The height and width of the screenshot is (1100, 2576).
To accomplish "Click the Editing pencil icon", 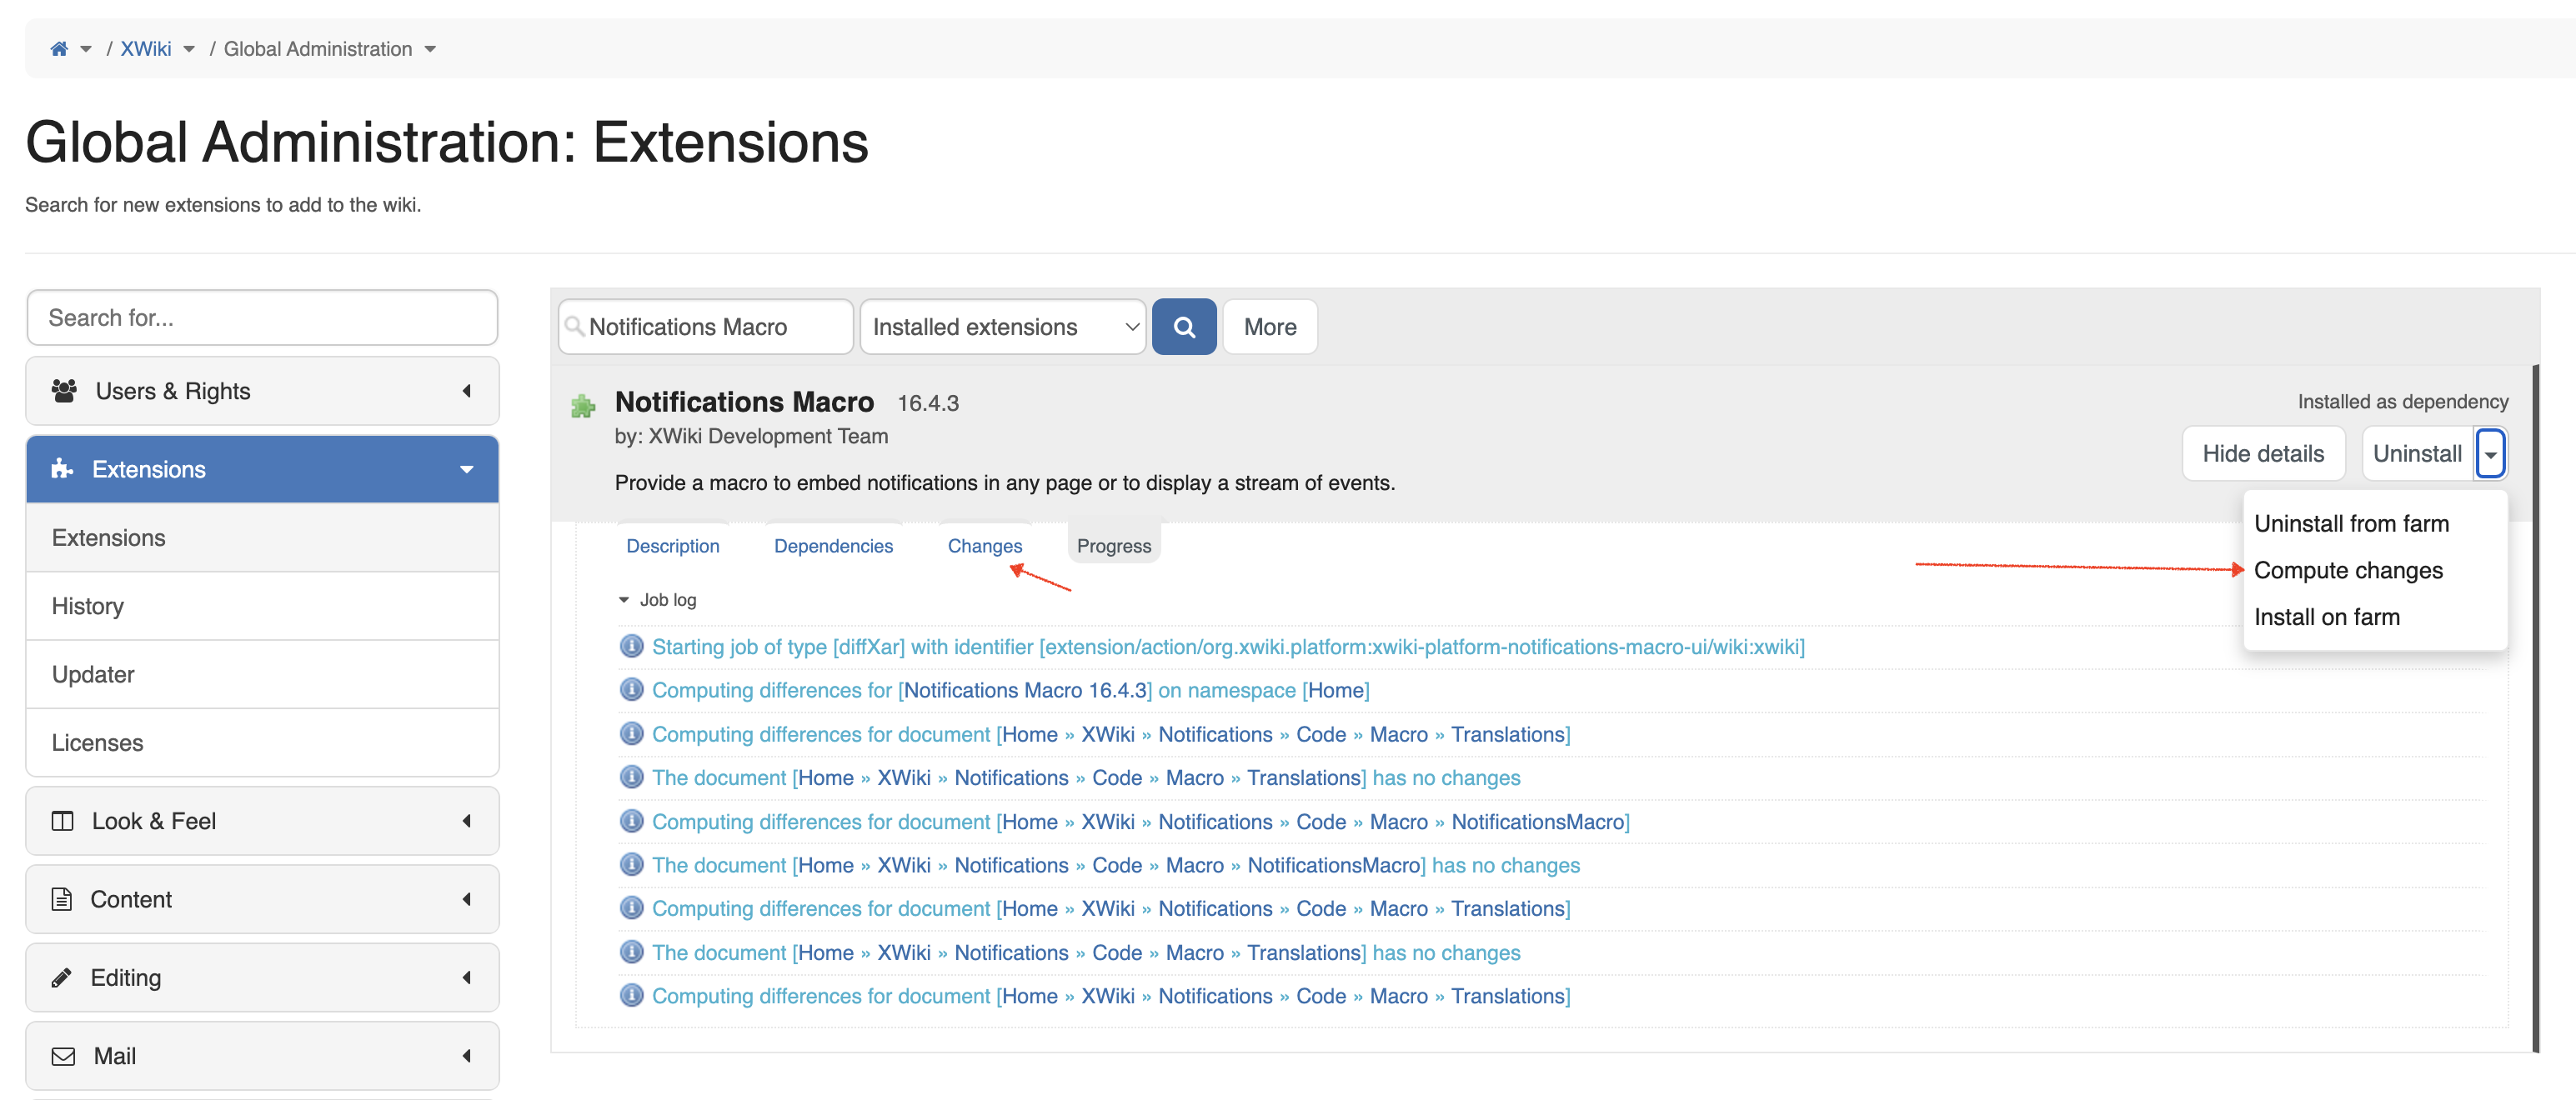I will (62, 977).
